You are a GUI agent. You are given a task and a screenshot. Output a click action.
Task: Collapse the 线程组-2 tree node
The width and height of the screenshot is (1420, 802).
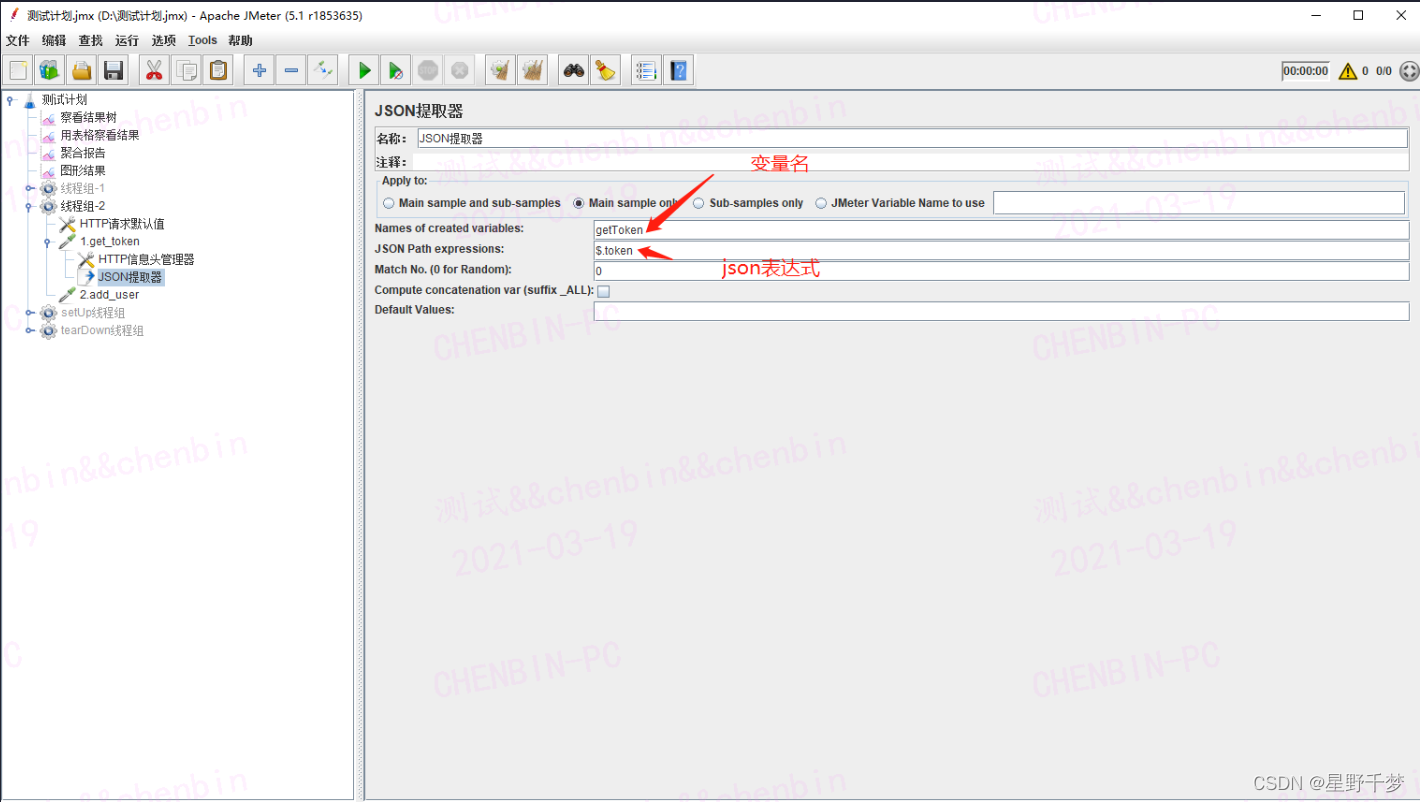(30, 206)
